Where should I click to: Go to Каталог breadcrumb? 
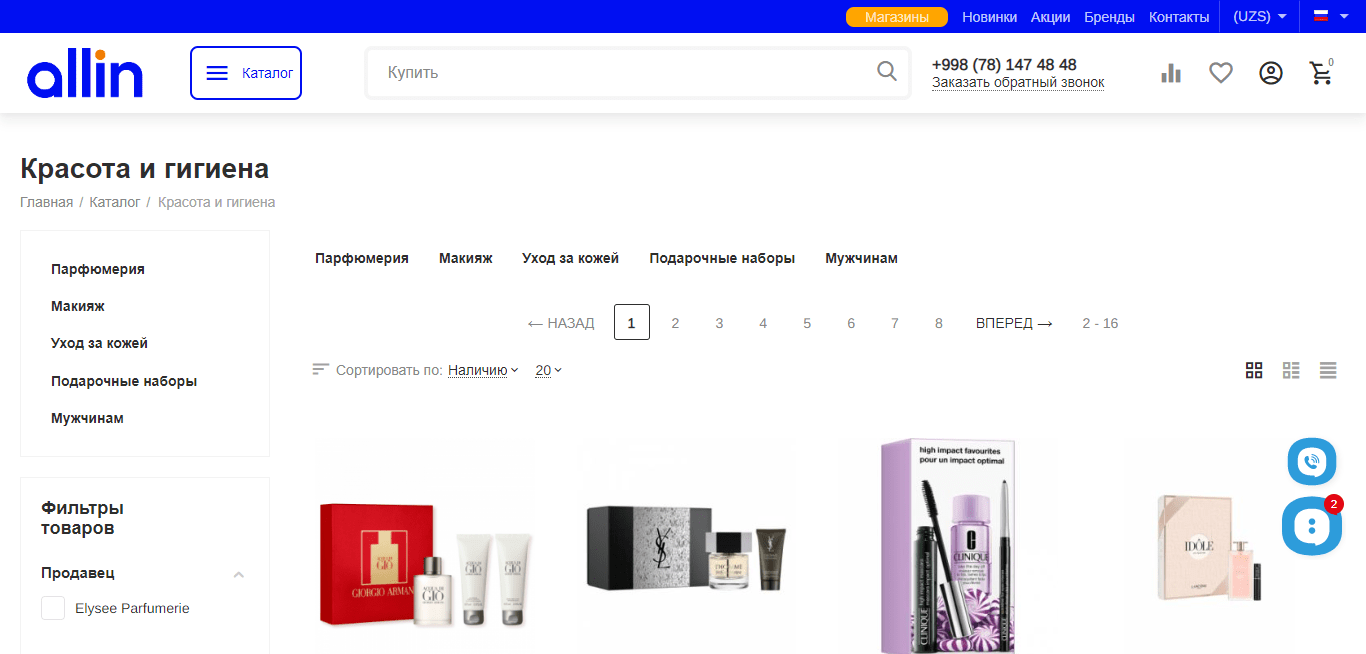pos(115,202)
